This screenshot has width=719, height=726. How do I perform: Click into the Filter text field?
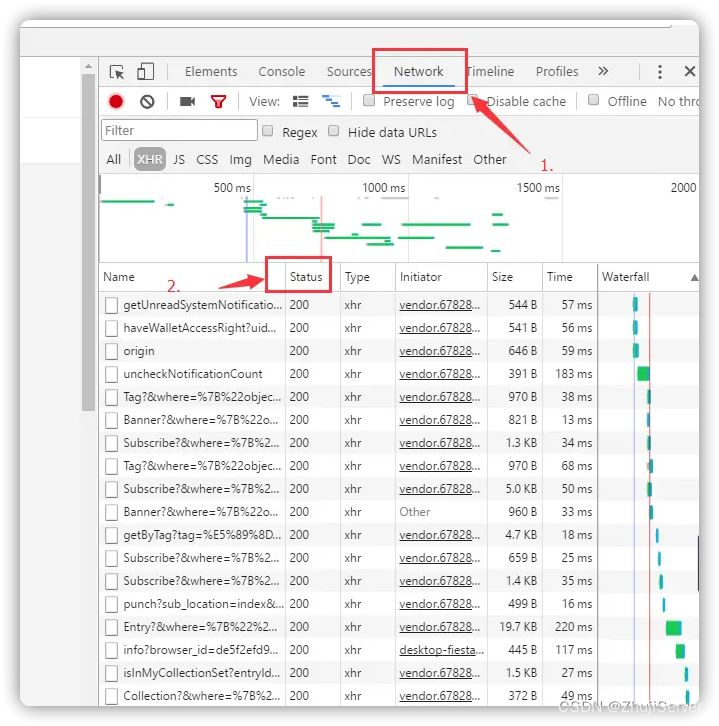pyautogui.click(x=179, y=130)
